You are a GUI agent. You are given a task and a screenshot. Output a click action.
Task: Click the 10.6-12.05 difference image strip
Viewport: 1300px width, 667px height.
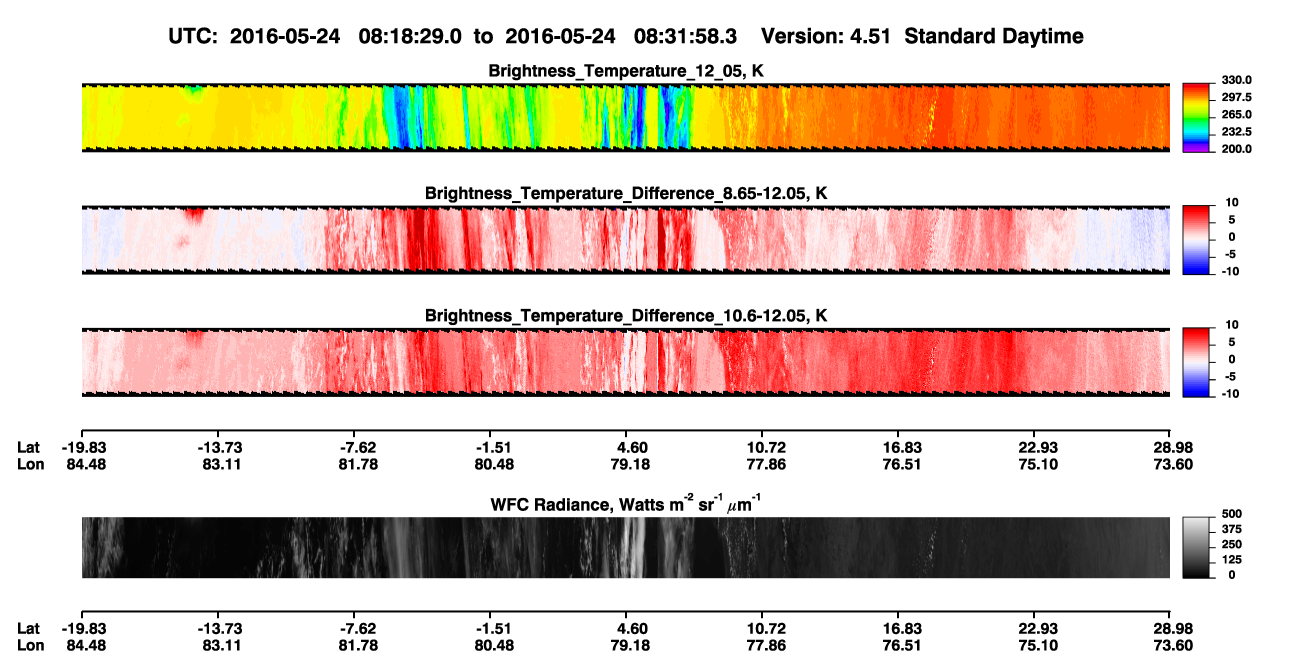[625, 361]
